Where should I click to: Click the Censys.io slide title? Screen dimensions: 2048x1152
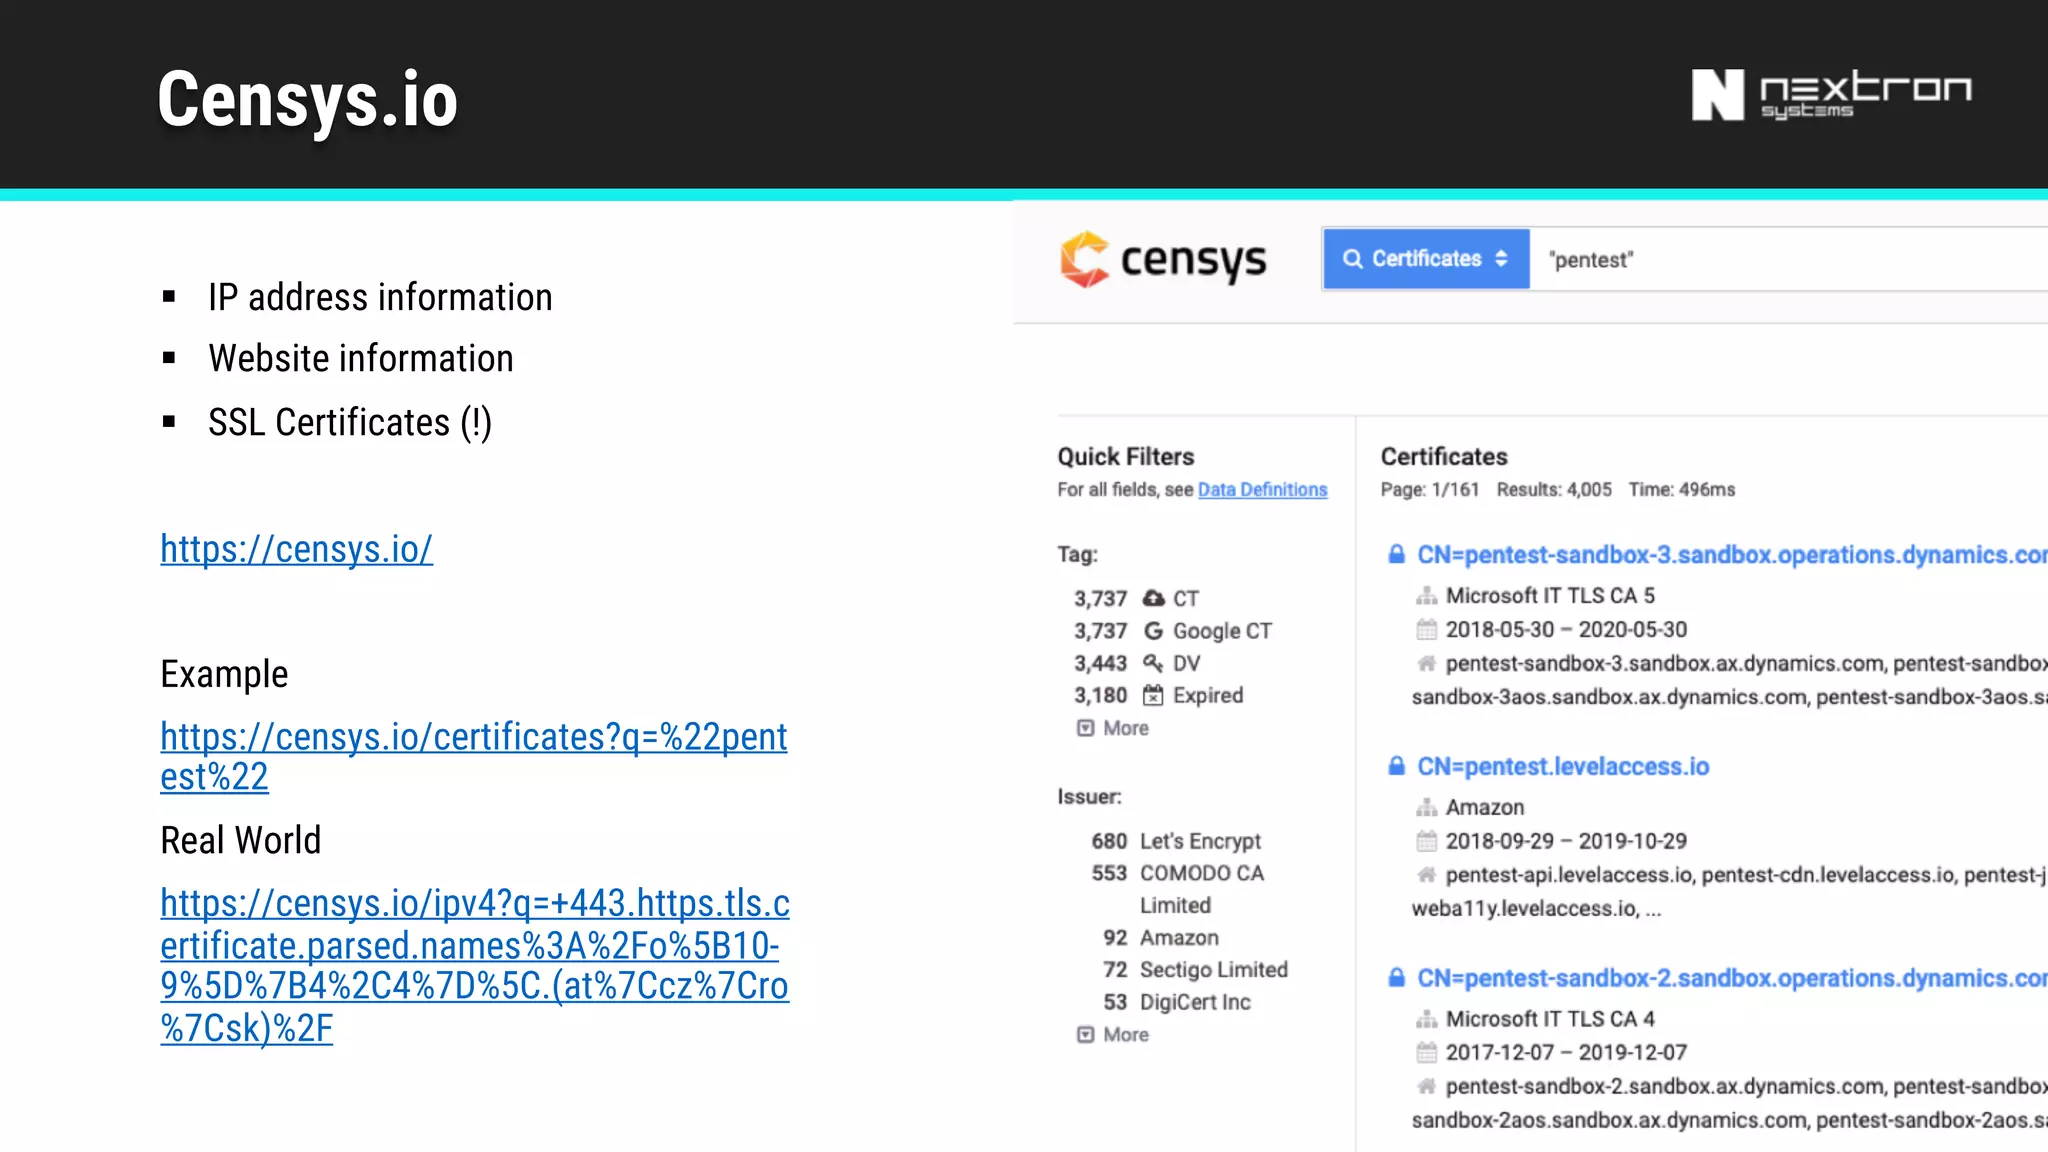pos(308,100)
